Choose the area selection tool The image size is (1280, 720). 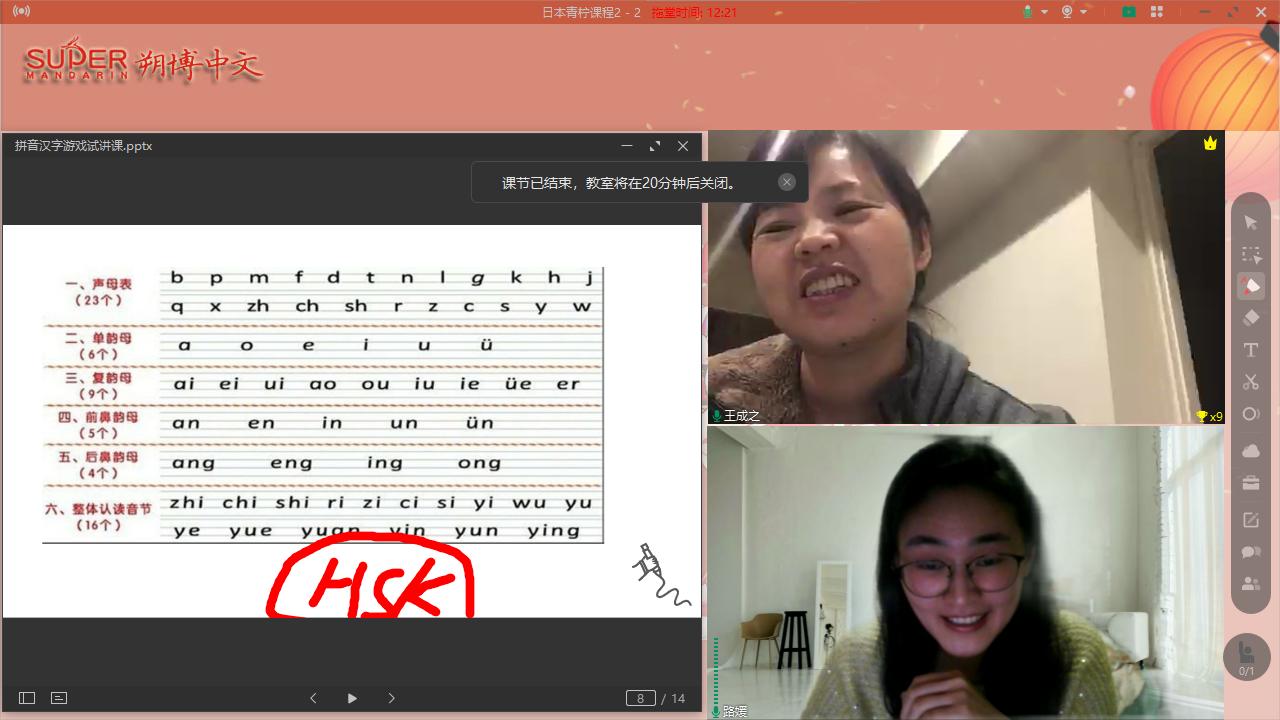pyautogui.click(x=1250, y=255)
